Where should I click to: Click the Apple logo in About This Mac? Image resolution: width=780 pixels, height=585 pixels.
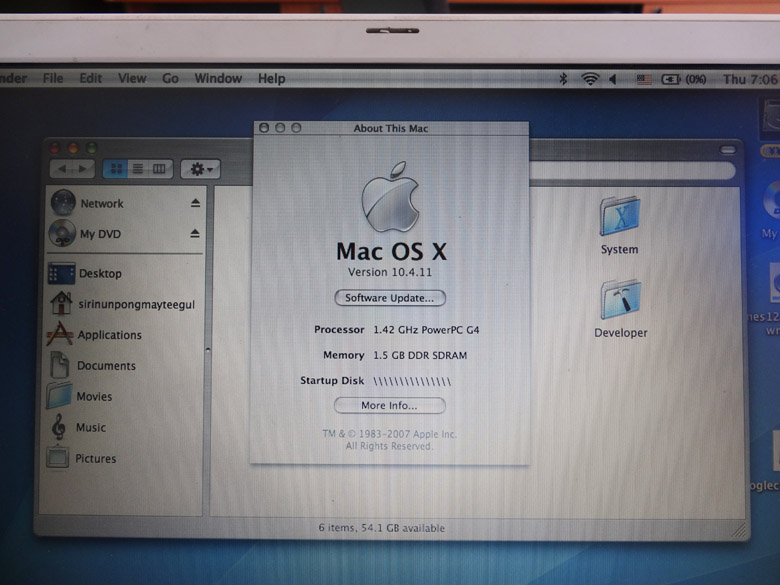(391, 197)
